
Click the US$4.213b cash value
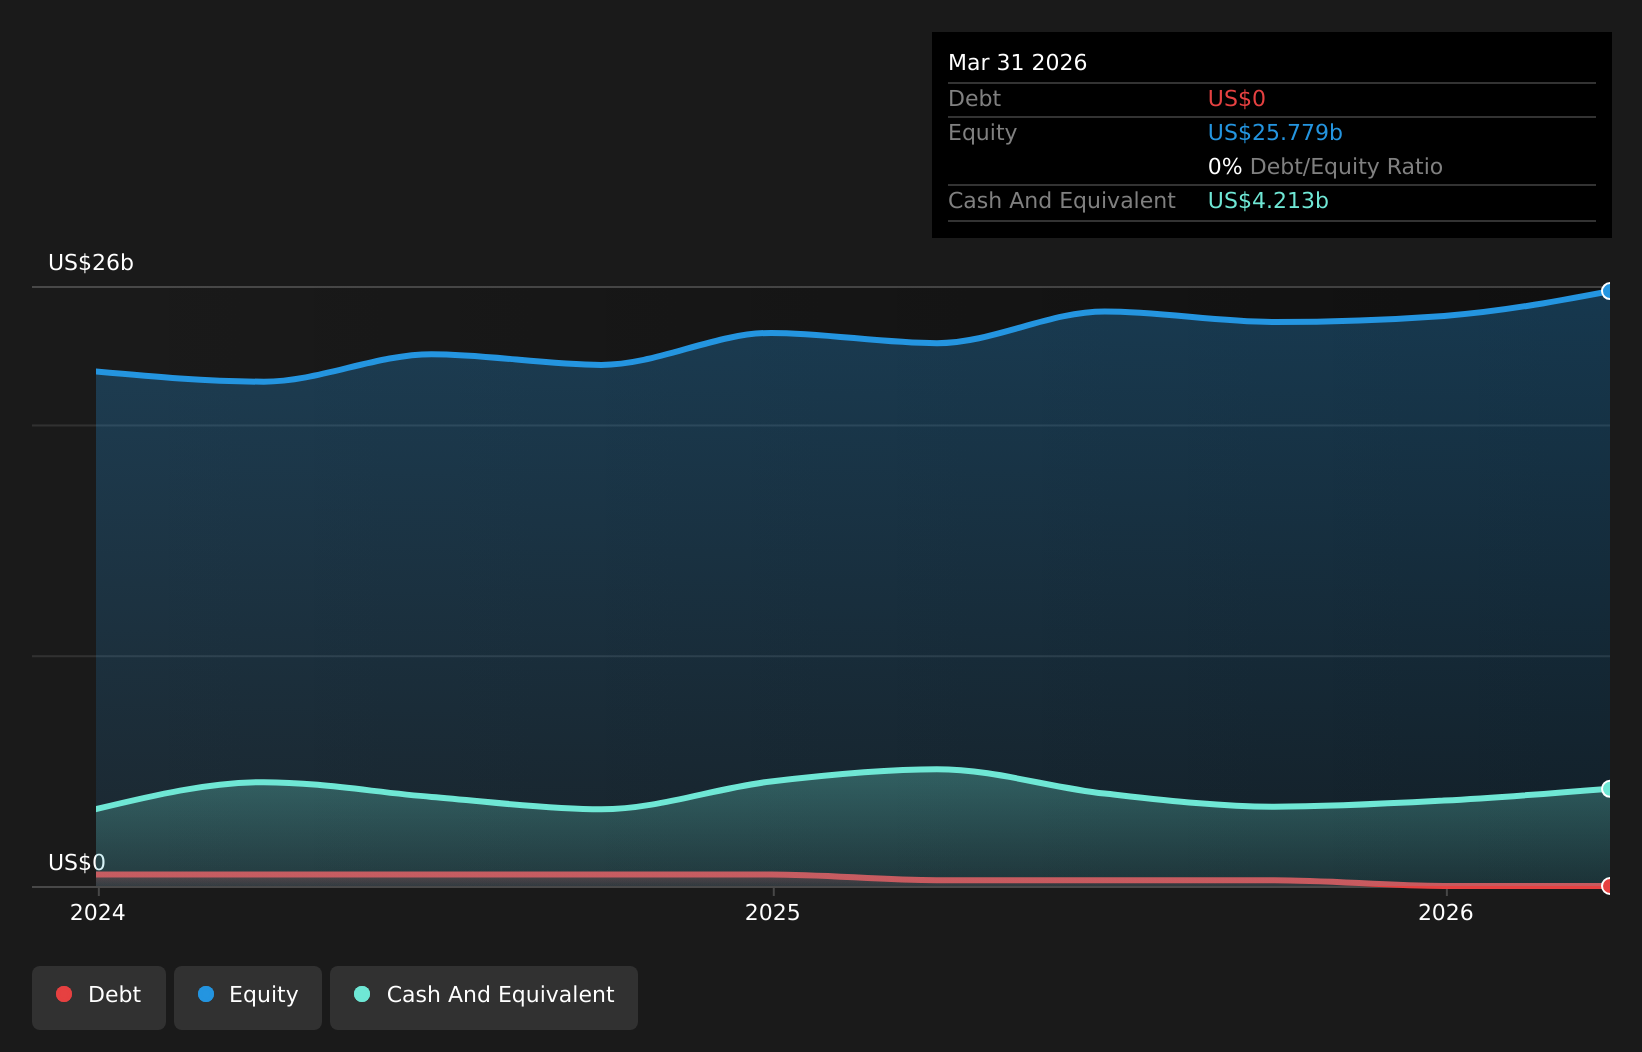click(1268, 201)
